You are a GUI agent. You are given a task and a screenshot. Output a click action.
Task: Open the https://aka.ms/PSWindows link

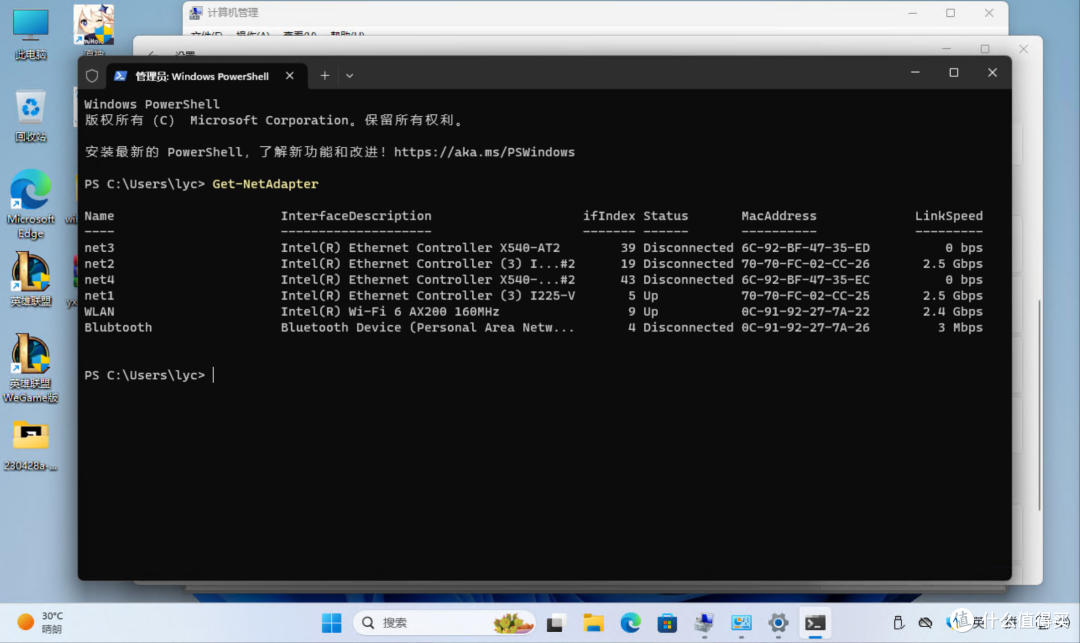[x=484, y=152]
